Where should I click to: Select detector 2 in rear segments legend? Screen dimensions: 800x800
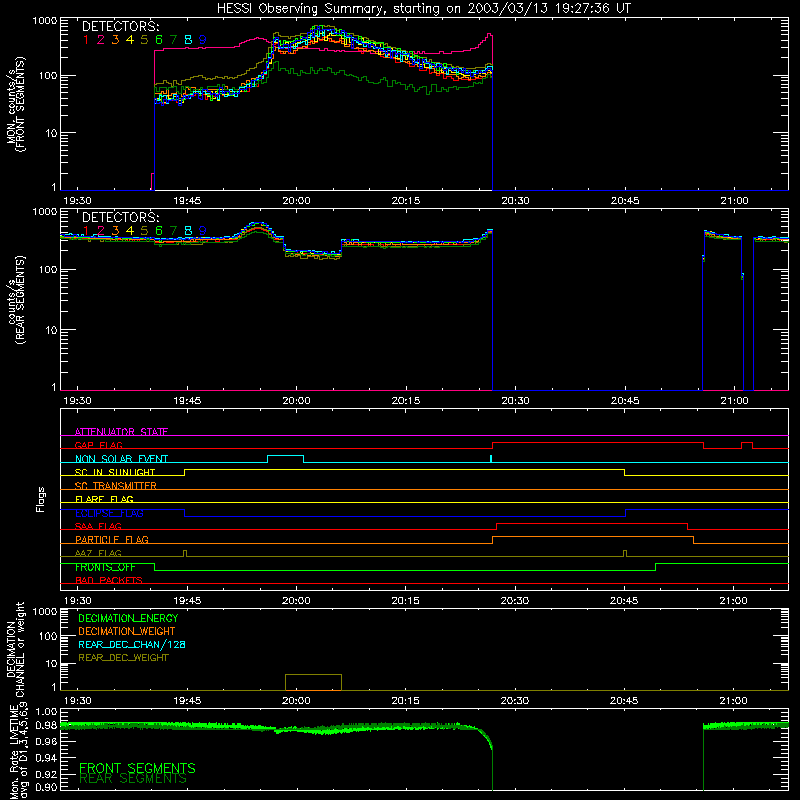(101, 231)
